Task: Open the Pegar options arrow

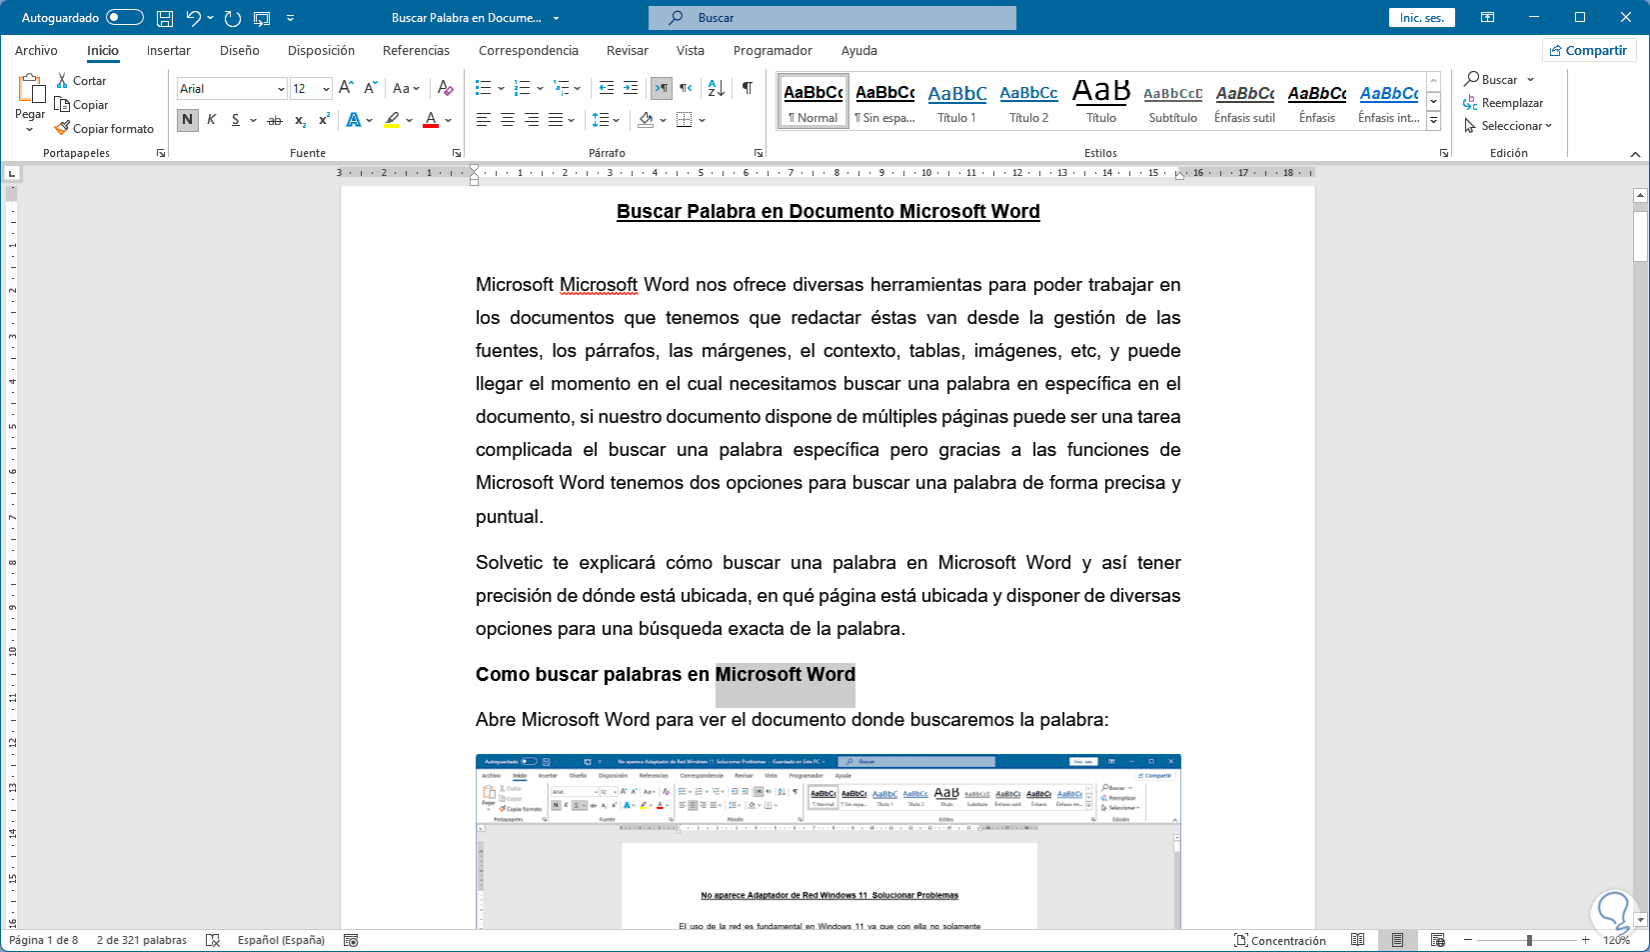Action: (x=30, y=129)
